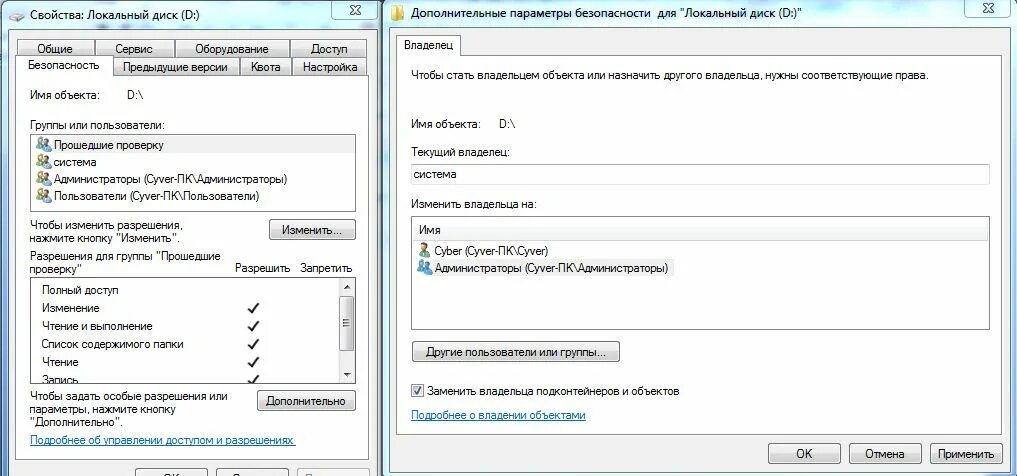Switch to the Общие tab
Image resolution: width=1017 pixels, height=476 pixels.
click(x=55, y=49)
